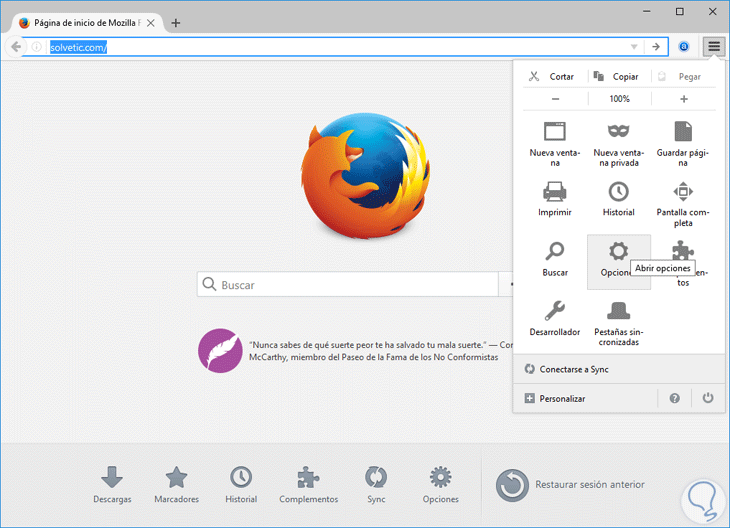
Task: Open the address bar history dropdown arrow
Action: pyautogui.click(x=634, y=47)
